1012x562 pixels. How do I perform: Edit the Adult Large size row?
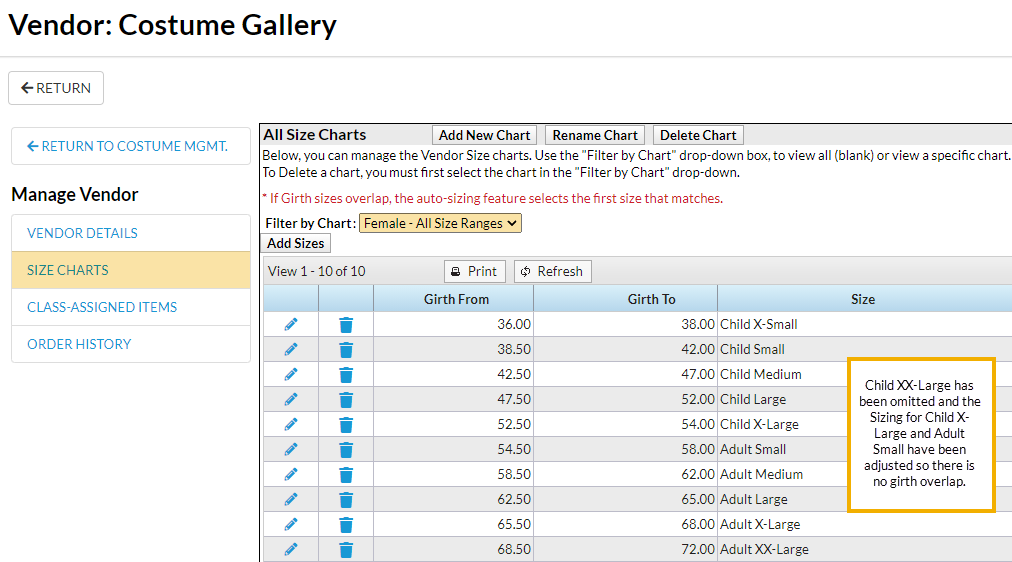coord(291,499)
